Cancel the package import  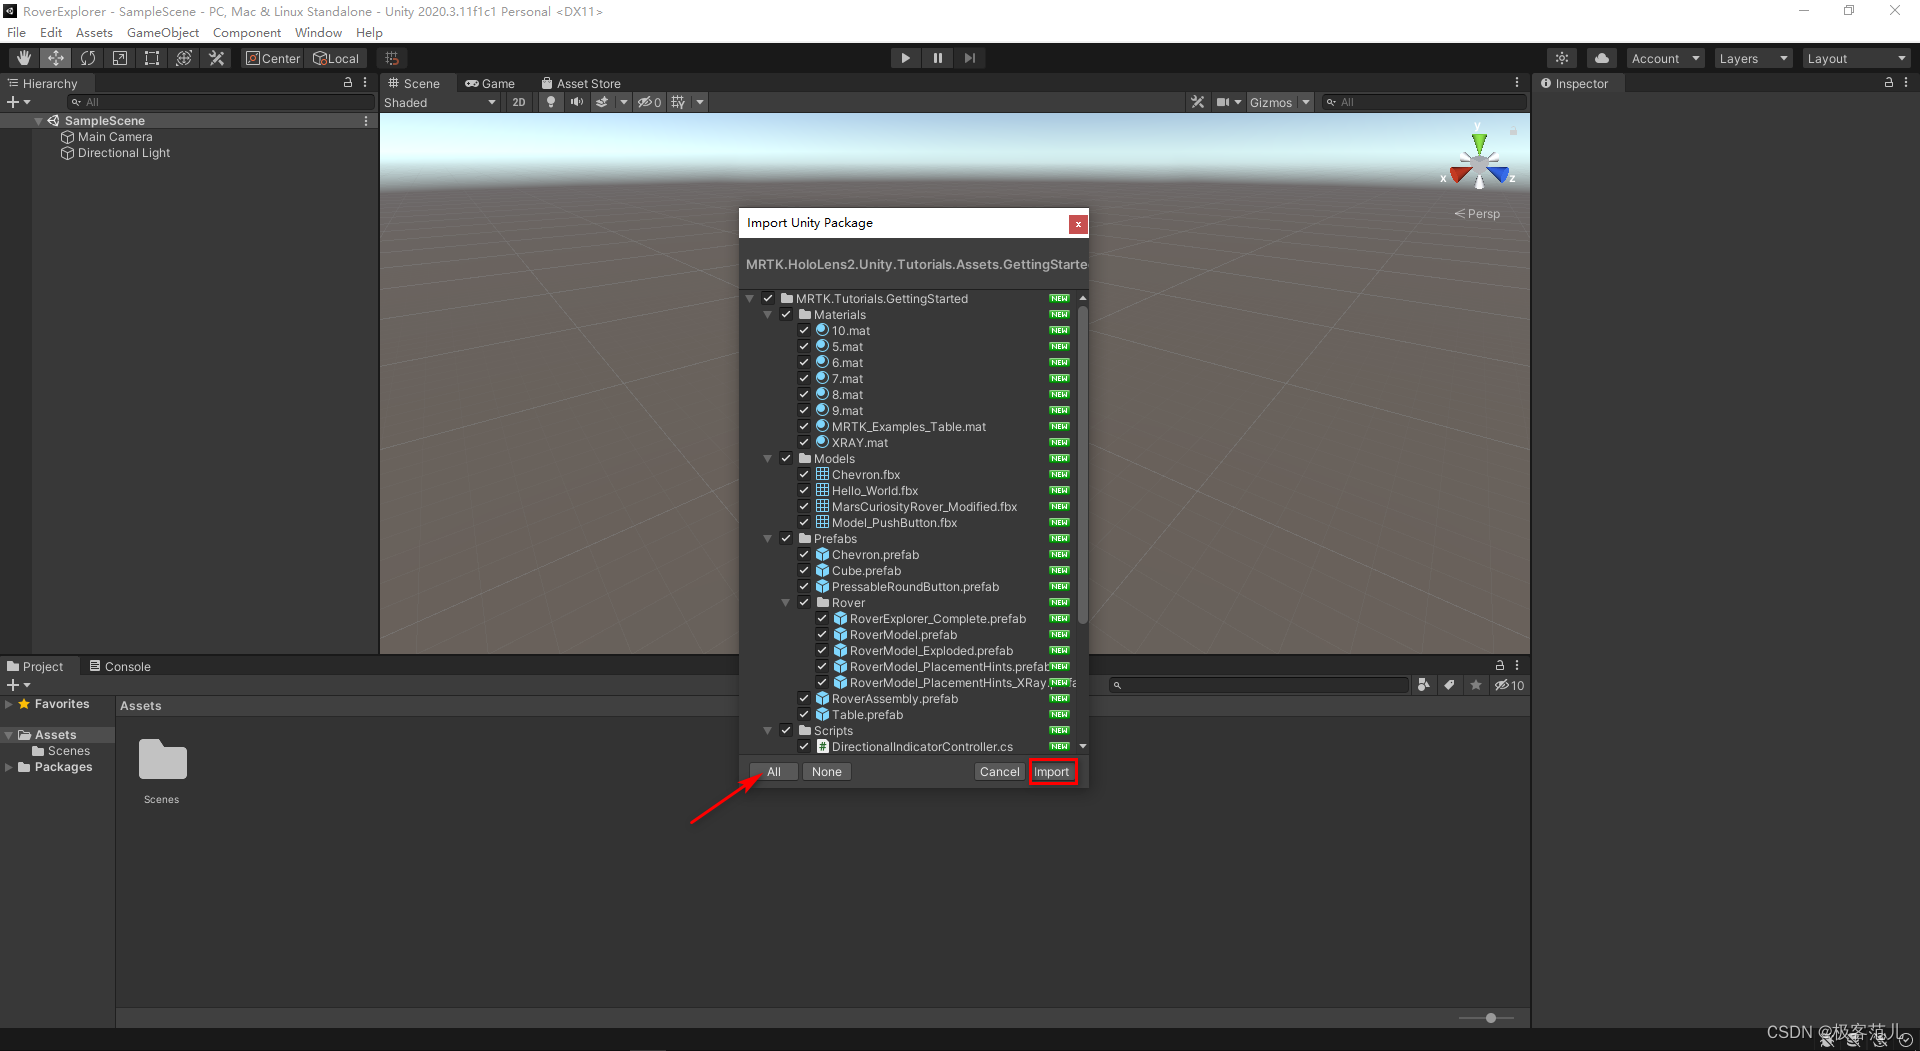(999, 771)
